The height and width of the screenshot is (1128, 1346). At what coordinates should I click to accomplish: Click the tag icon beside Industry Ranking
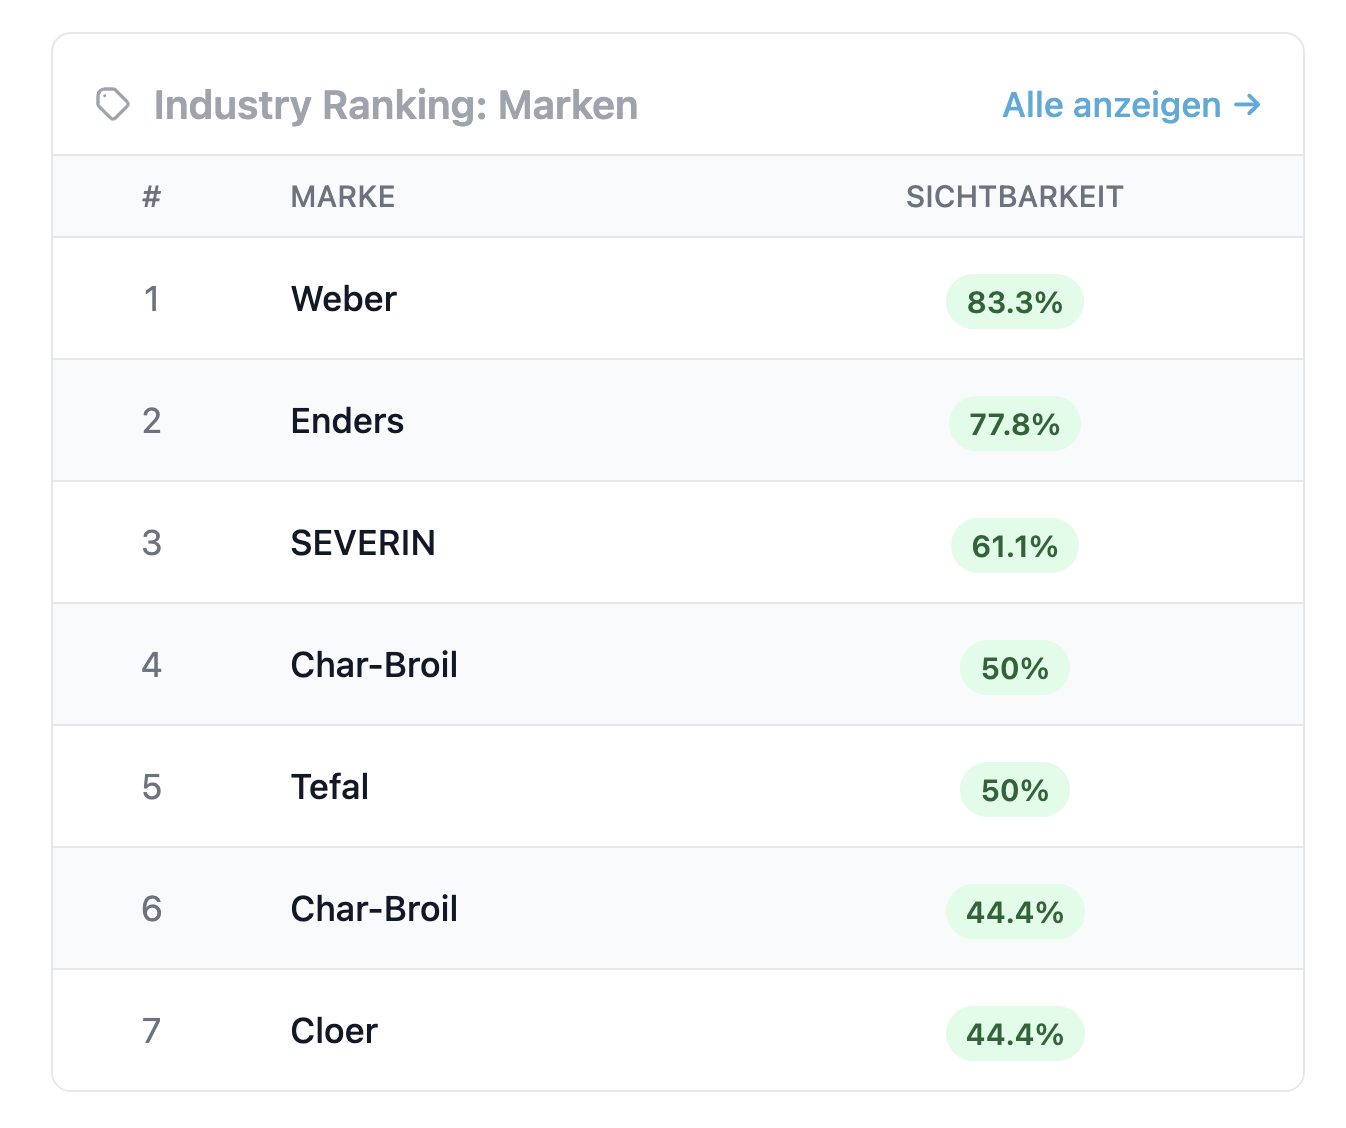tap(113, 104)
